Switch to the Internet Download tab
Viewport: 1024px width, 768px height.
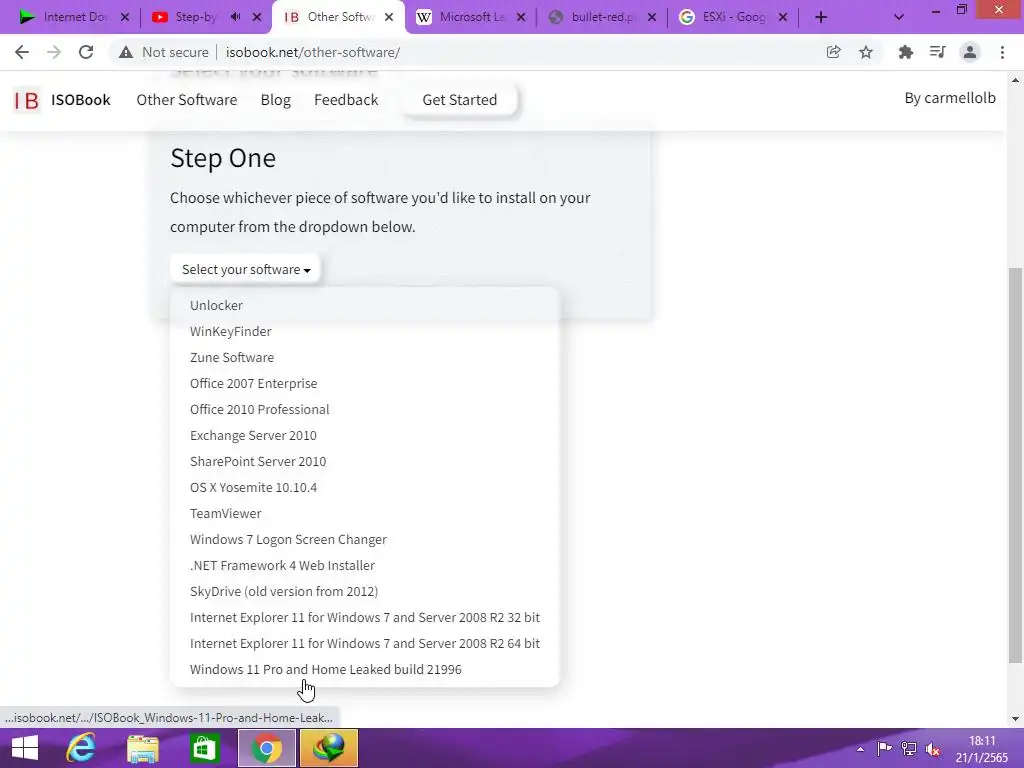[x=72, y=17]
